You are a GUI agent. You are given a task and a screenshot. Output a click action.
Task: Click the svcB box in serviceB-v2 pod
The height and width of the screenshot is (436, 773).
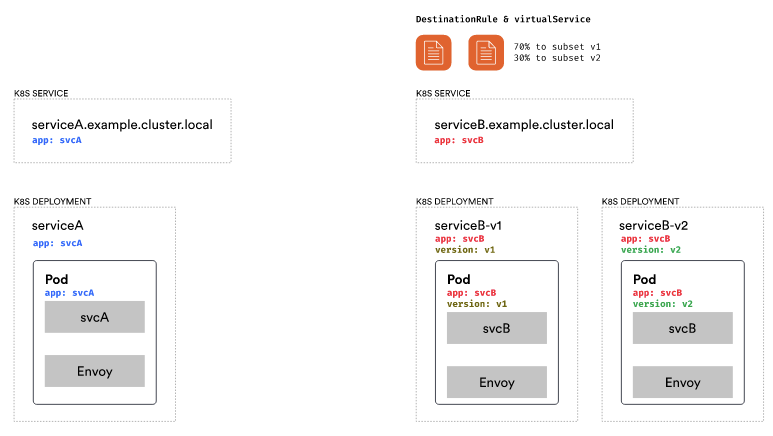(683, 328)
